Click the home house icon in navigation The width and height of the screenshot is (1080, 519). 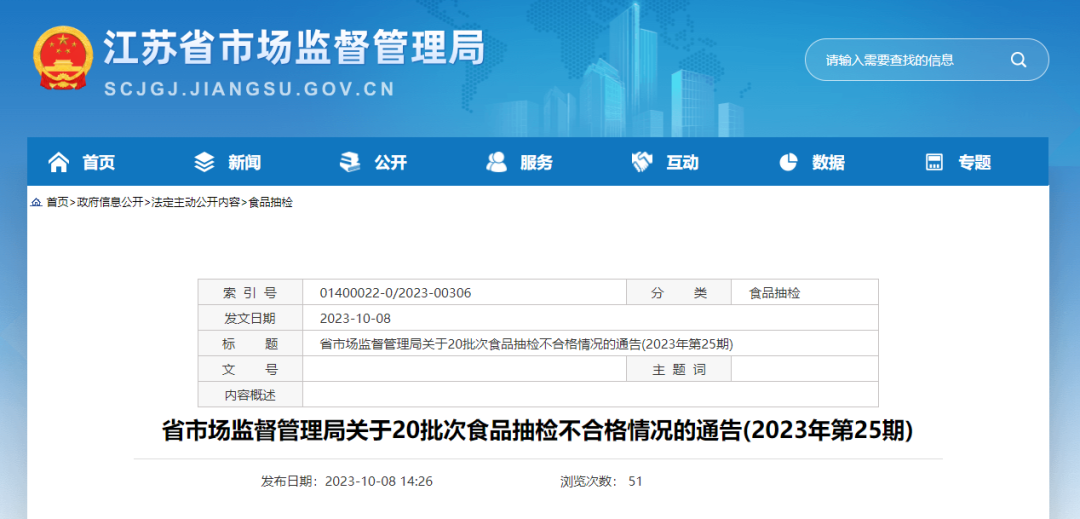pos(59,162)
